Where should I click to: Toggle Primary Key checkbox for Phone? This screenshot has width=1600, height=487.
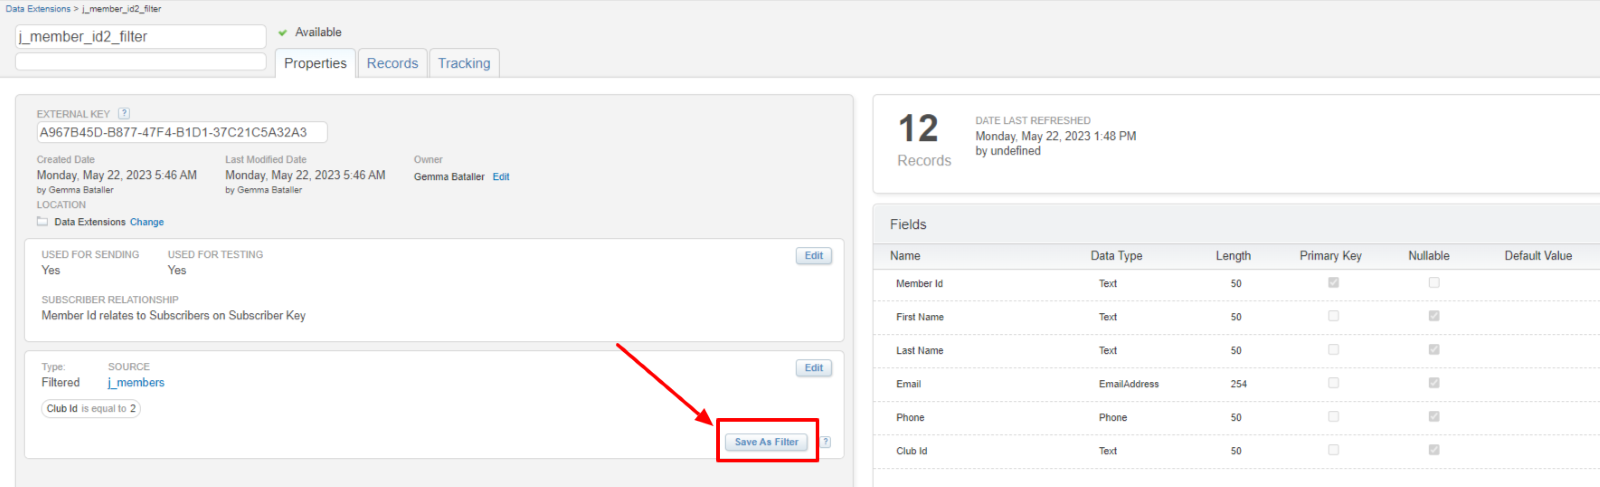tap(1333, 417)
